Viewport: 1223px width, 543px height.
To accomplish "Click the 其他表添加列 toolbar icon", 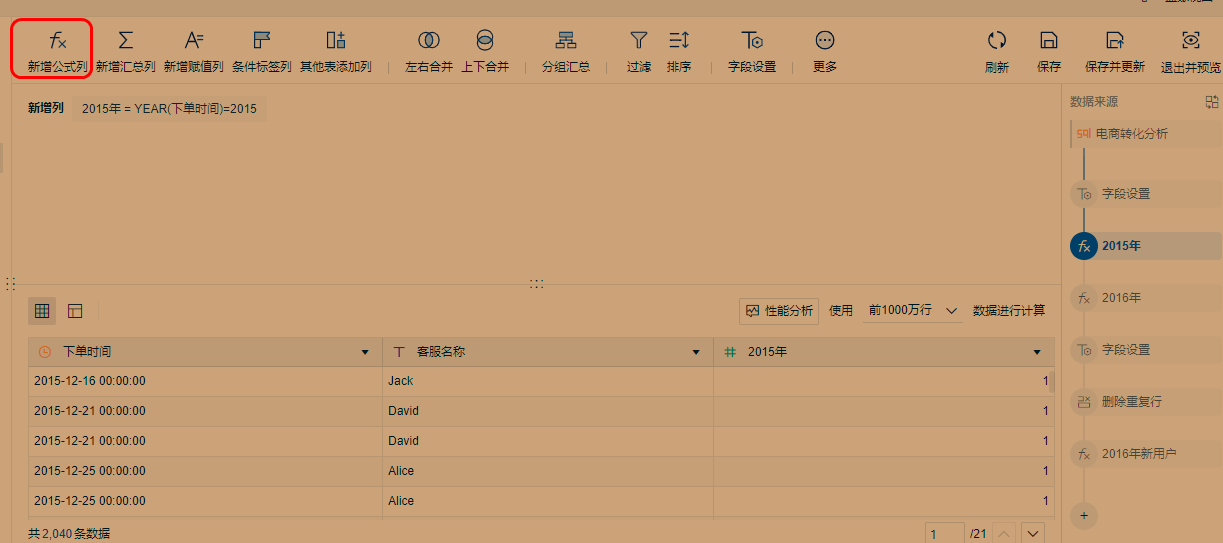I will (336, 41).
